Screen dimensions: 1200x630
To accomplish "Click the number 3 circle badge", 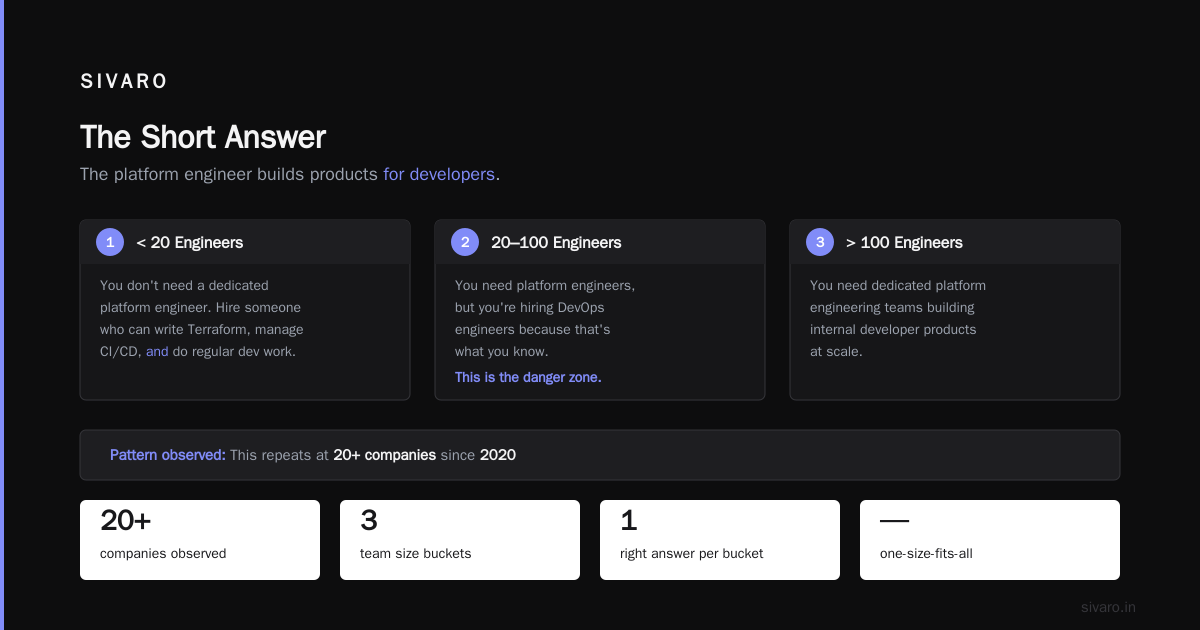I will [x=820, y=242].
